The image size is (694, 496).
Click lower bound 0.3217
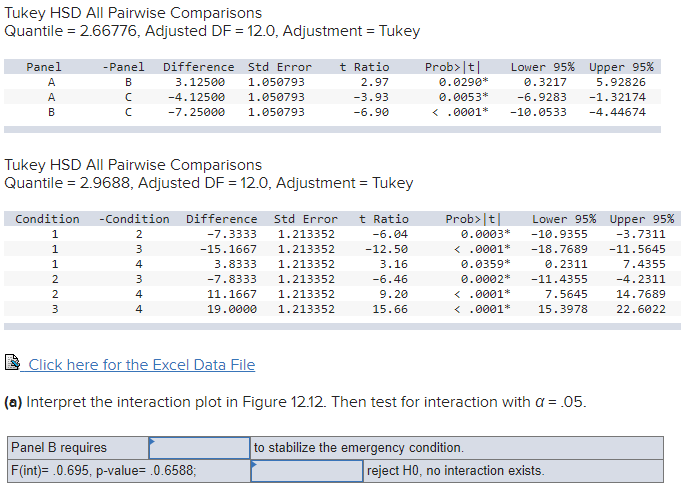click(x=545, y=82)
